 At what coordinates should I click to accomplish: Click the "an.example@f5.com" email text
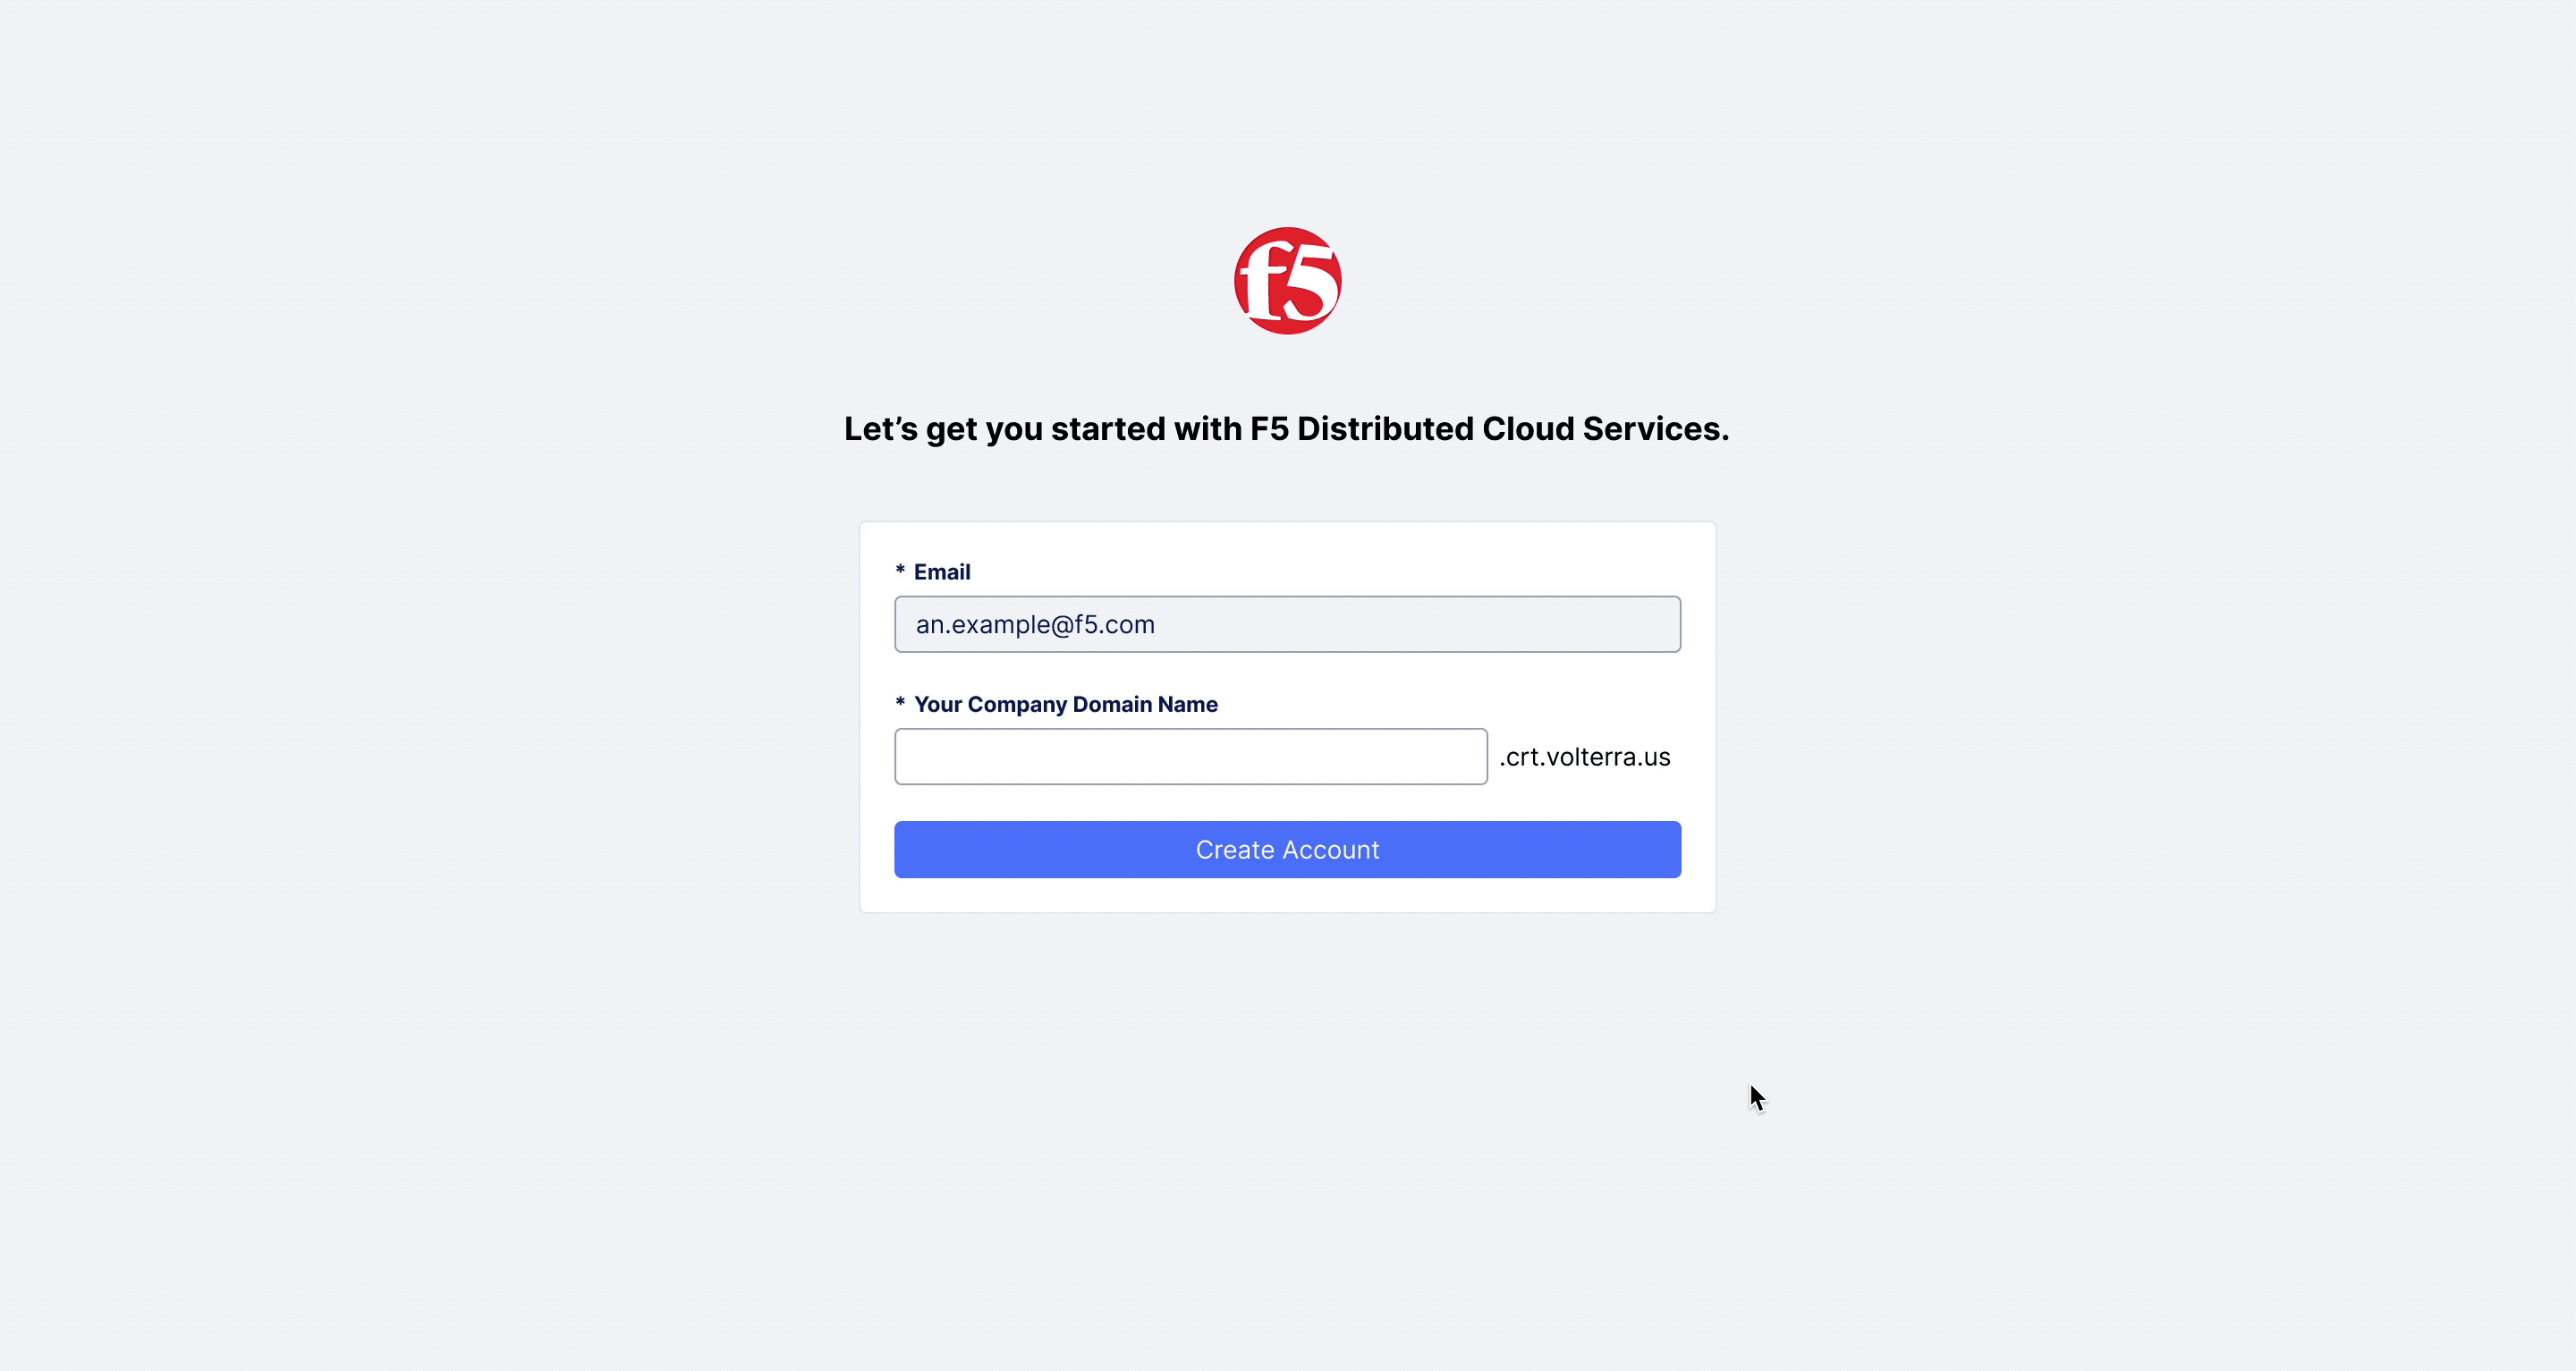point(1035,625)
